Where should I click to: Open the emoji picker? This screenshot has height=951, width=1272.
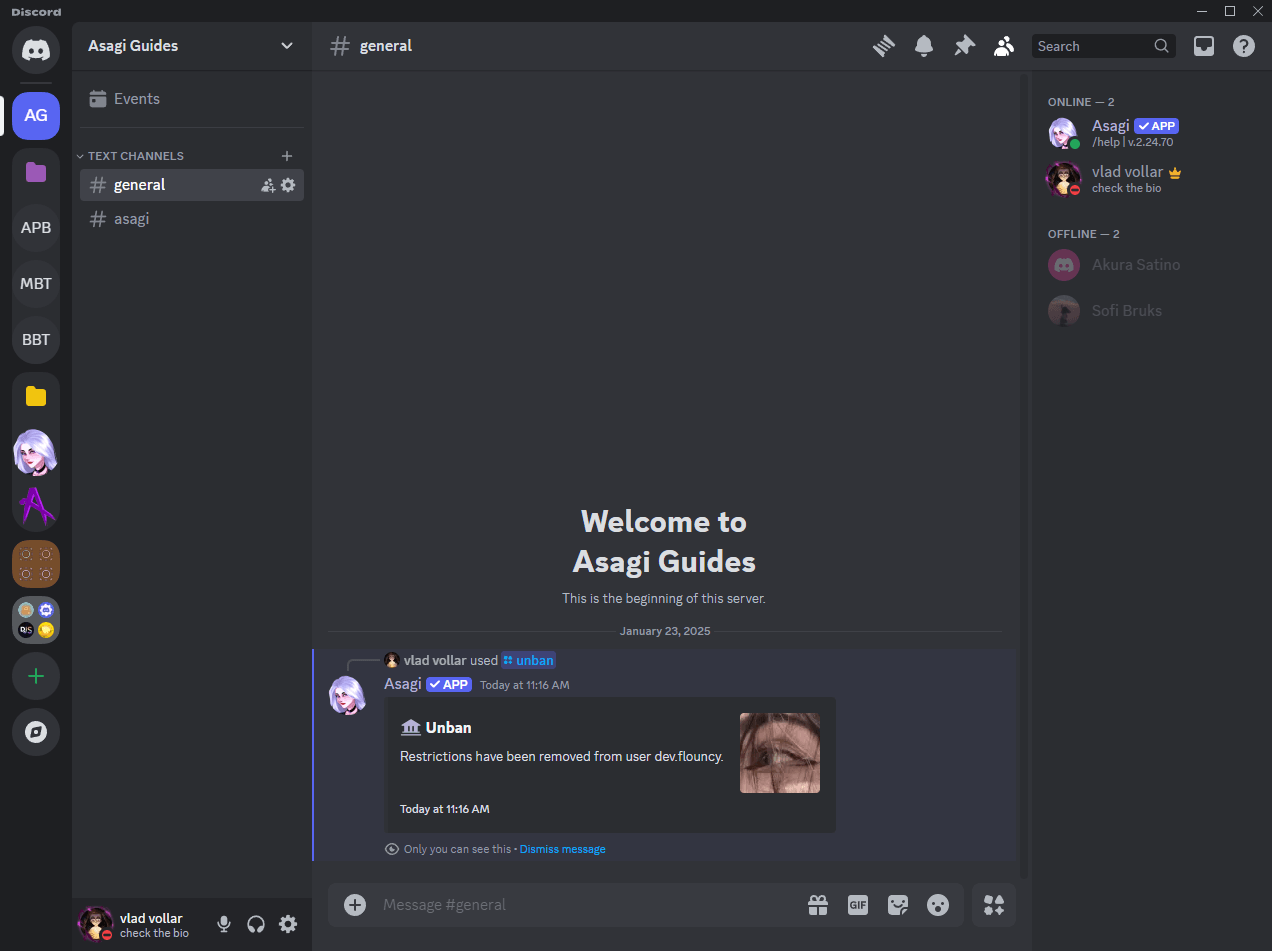[938, 905]
